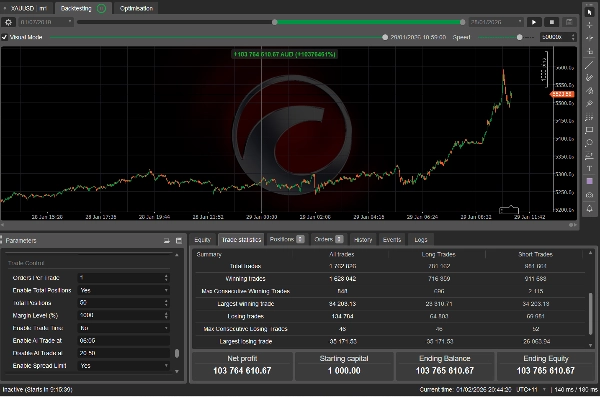Open the History tab
The image size is (600, 397).
[363, 240]
